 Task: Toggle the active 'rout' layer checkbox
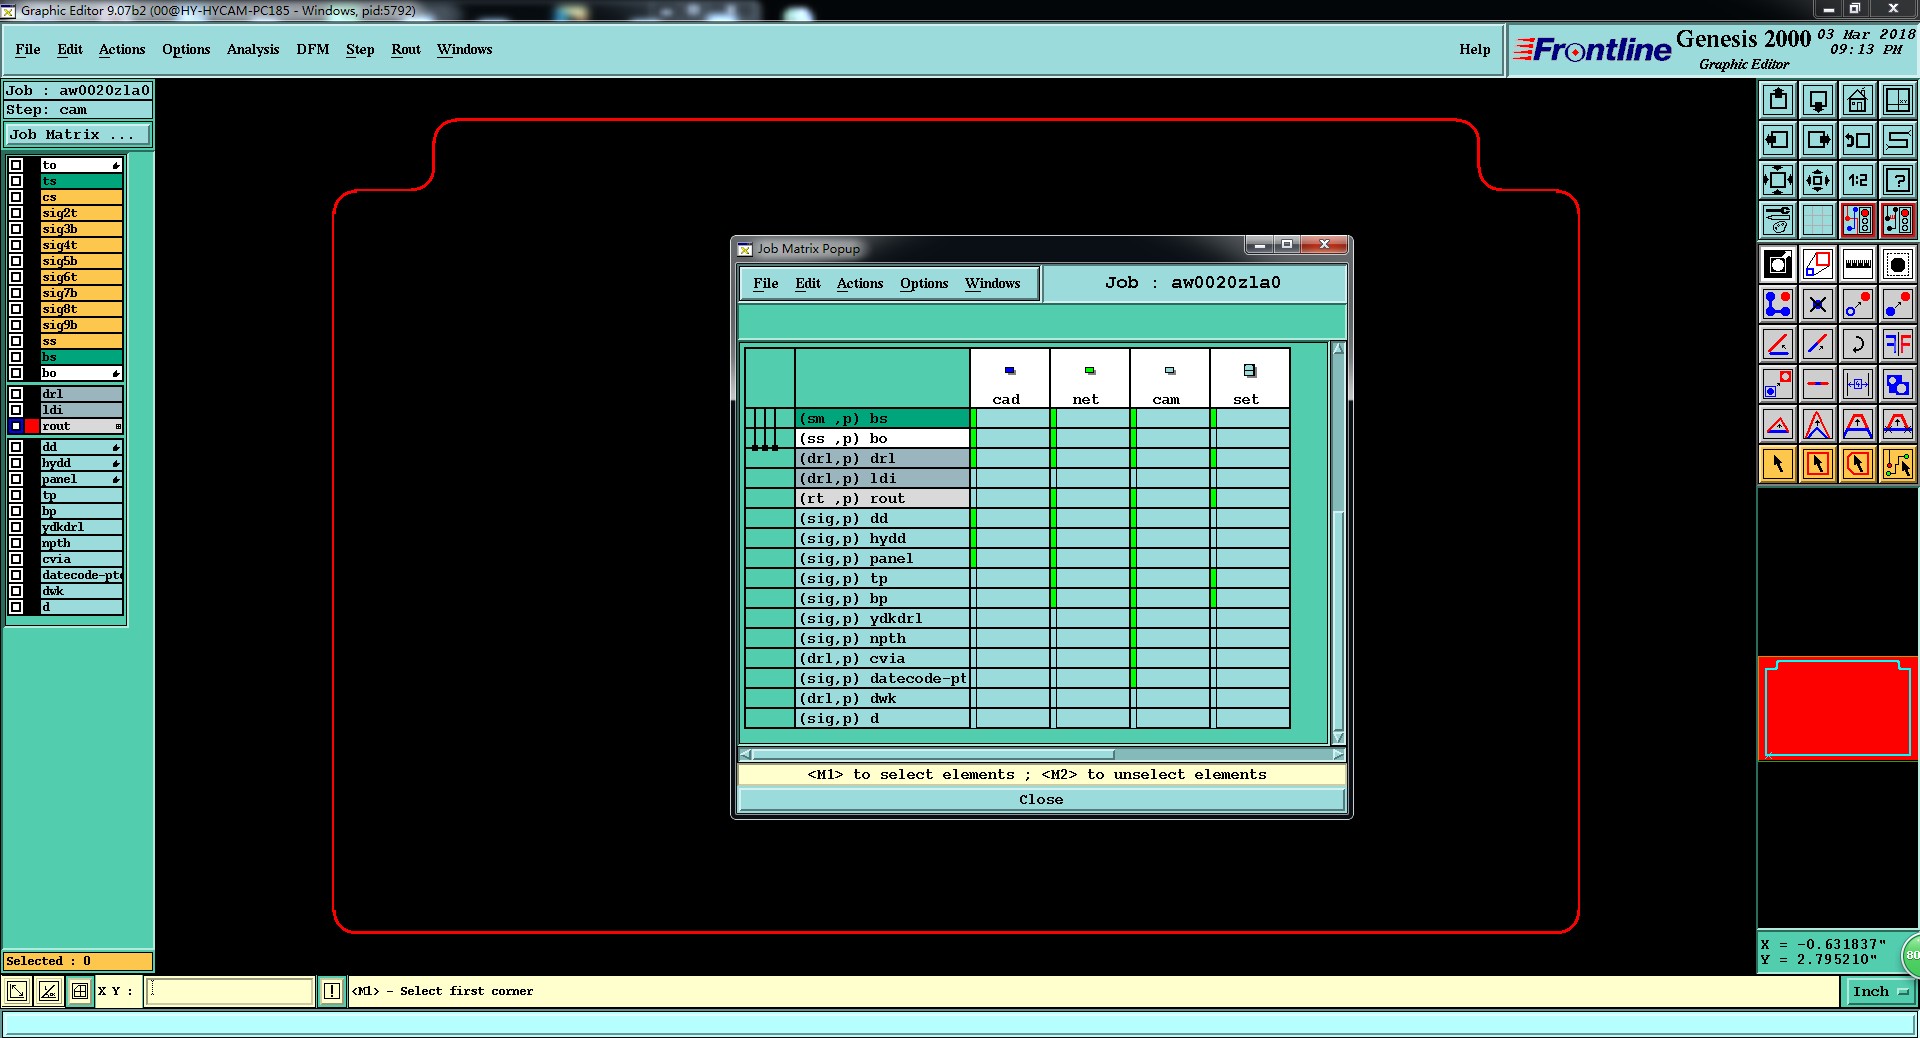coord(16,426)
